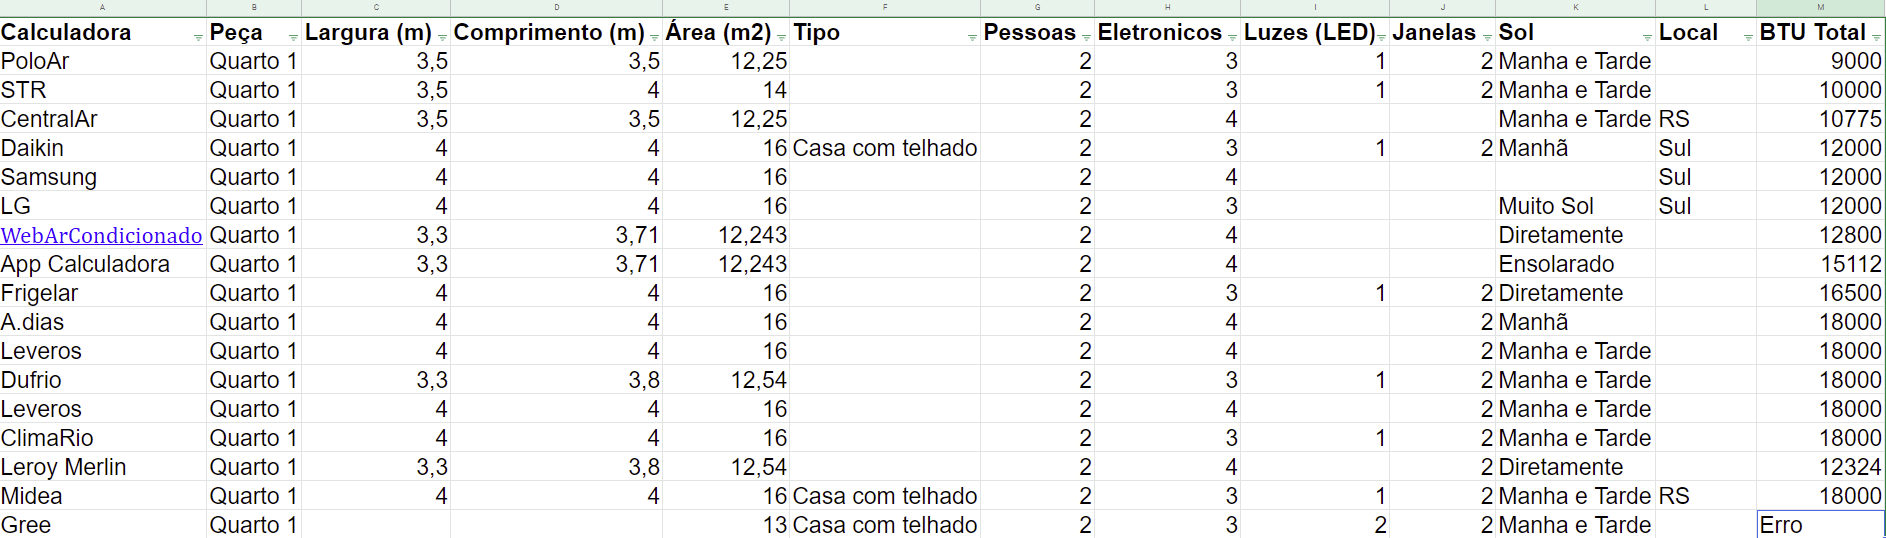
Task: Select column letter M header
Action: click(1820, 7)
